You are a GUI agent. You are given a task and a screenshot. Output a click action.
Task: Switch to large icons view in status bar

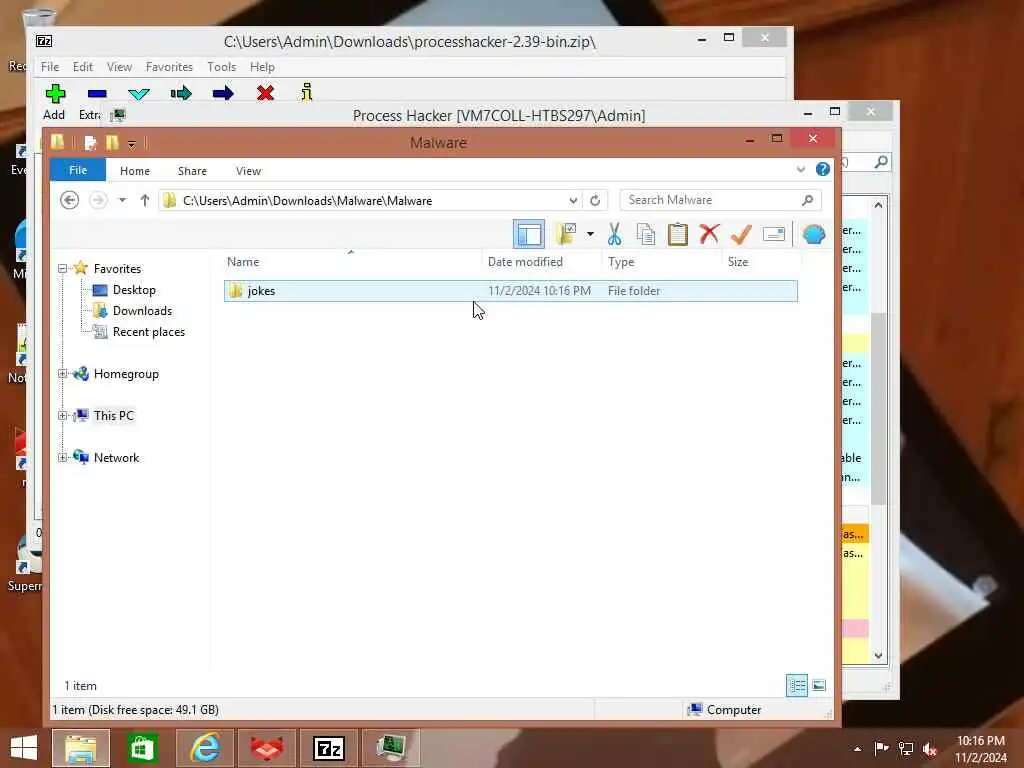pyautogui.click(x=818, y=685)
